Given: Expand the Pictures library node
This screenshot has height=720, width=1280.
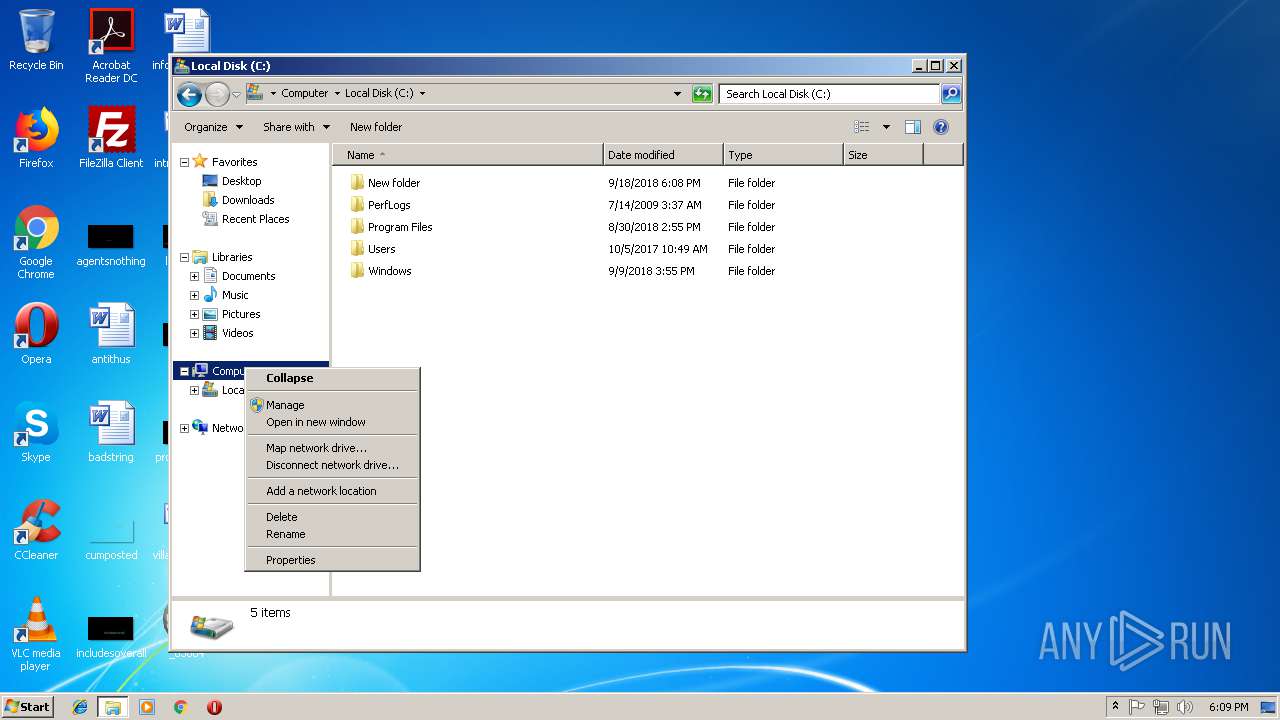Looking at the screenshot, I should click(x=194, y=314).
